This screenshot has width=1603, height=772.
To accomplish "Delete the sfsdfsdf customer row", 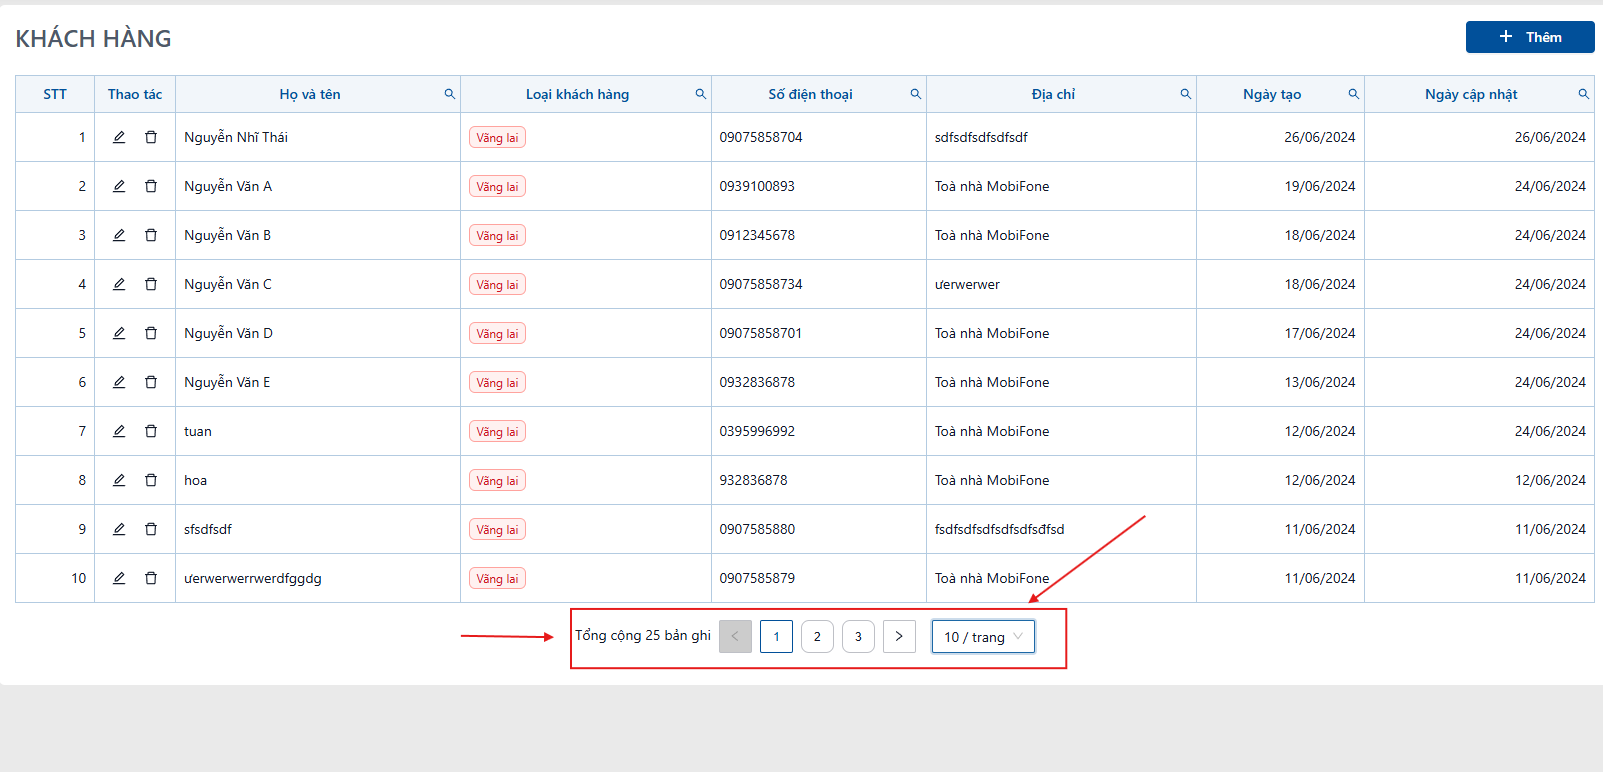I will pos(151,529).
